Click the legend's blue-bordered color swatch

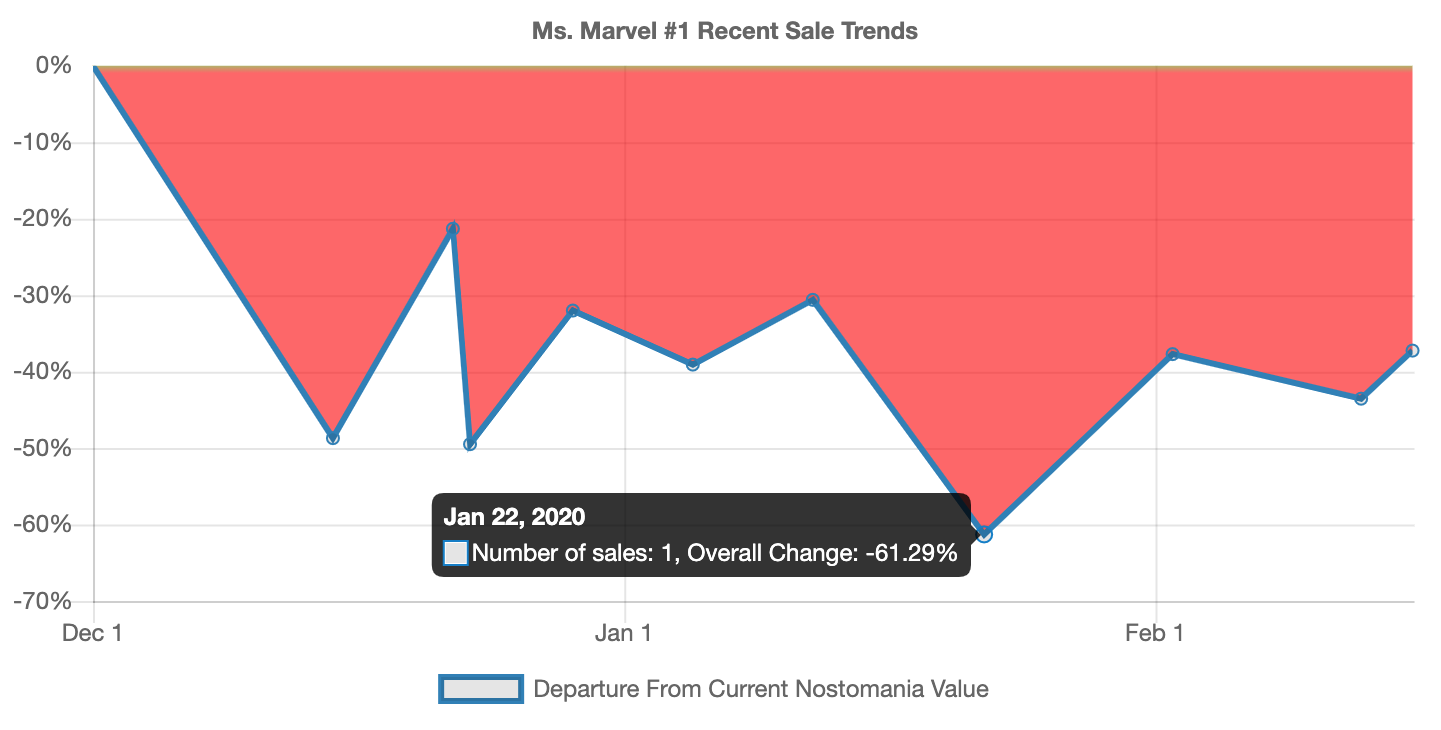[x=481, y=689]
